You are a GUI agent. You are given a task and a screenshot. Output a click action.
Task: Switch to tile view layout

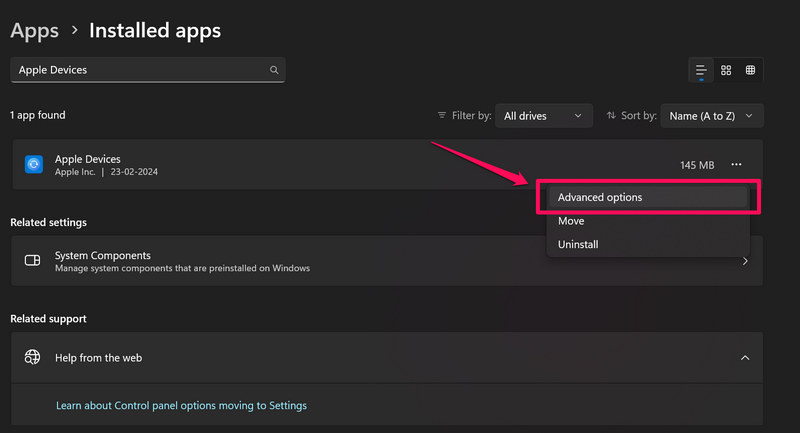pyautogui.click(x=751, y=70)
